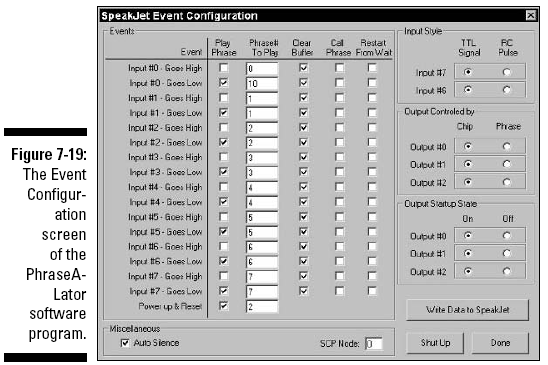
Task: Edit Phrase# field for Power up & Reset
Action: [262, 307]
